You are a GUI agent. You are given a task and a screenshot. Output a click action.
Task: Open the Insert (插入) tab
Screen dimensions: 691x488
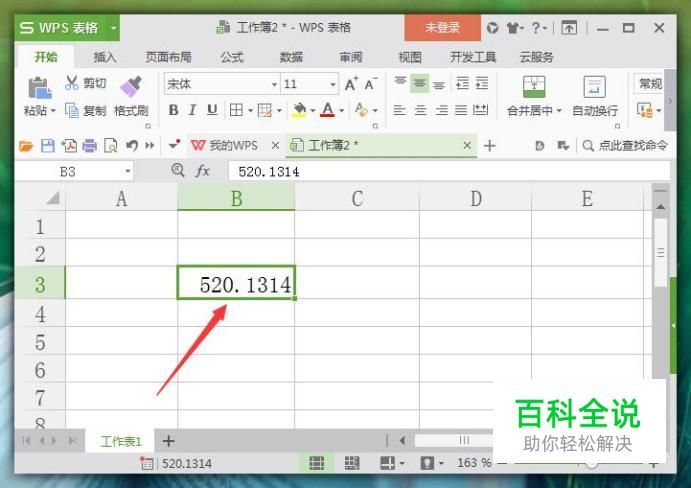[105, 57]
